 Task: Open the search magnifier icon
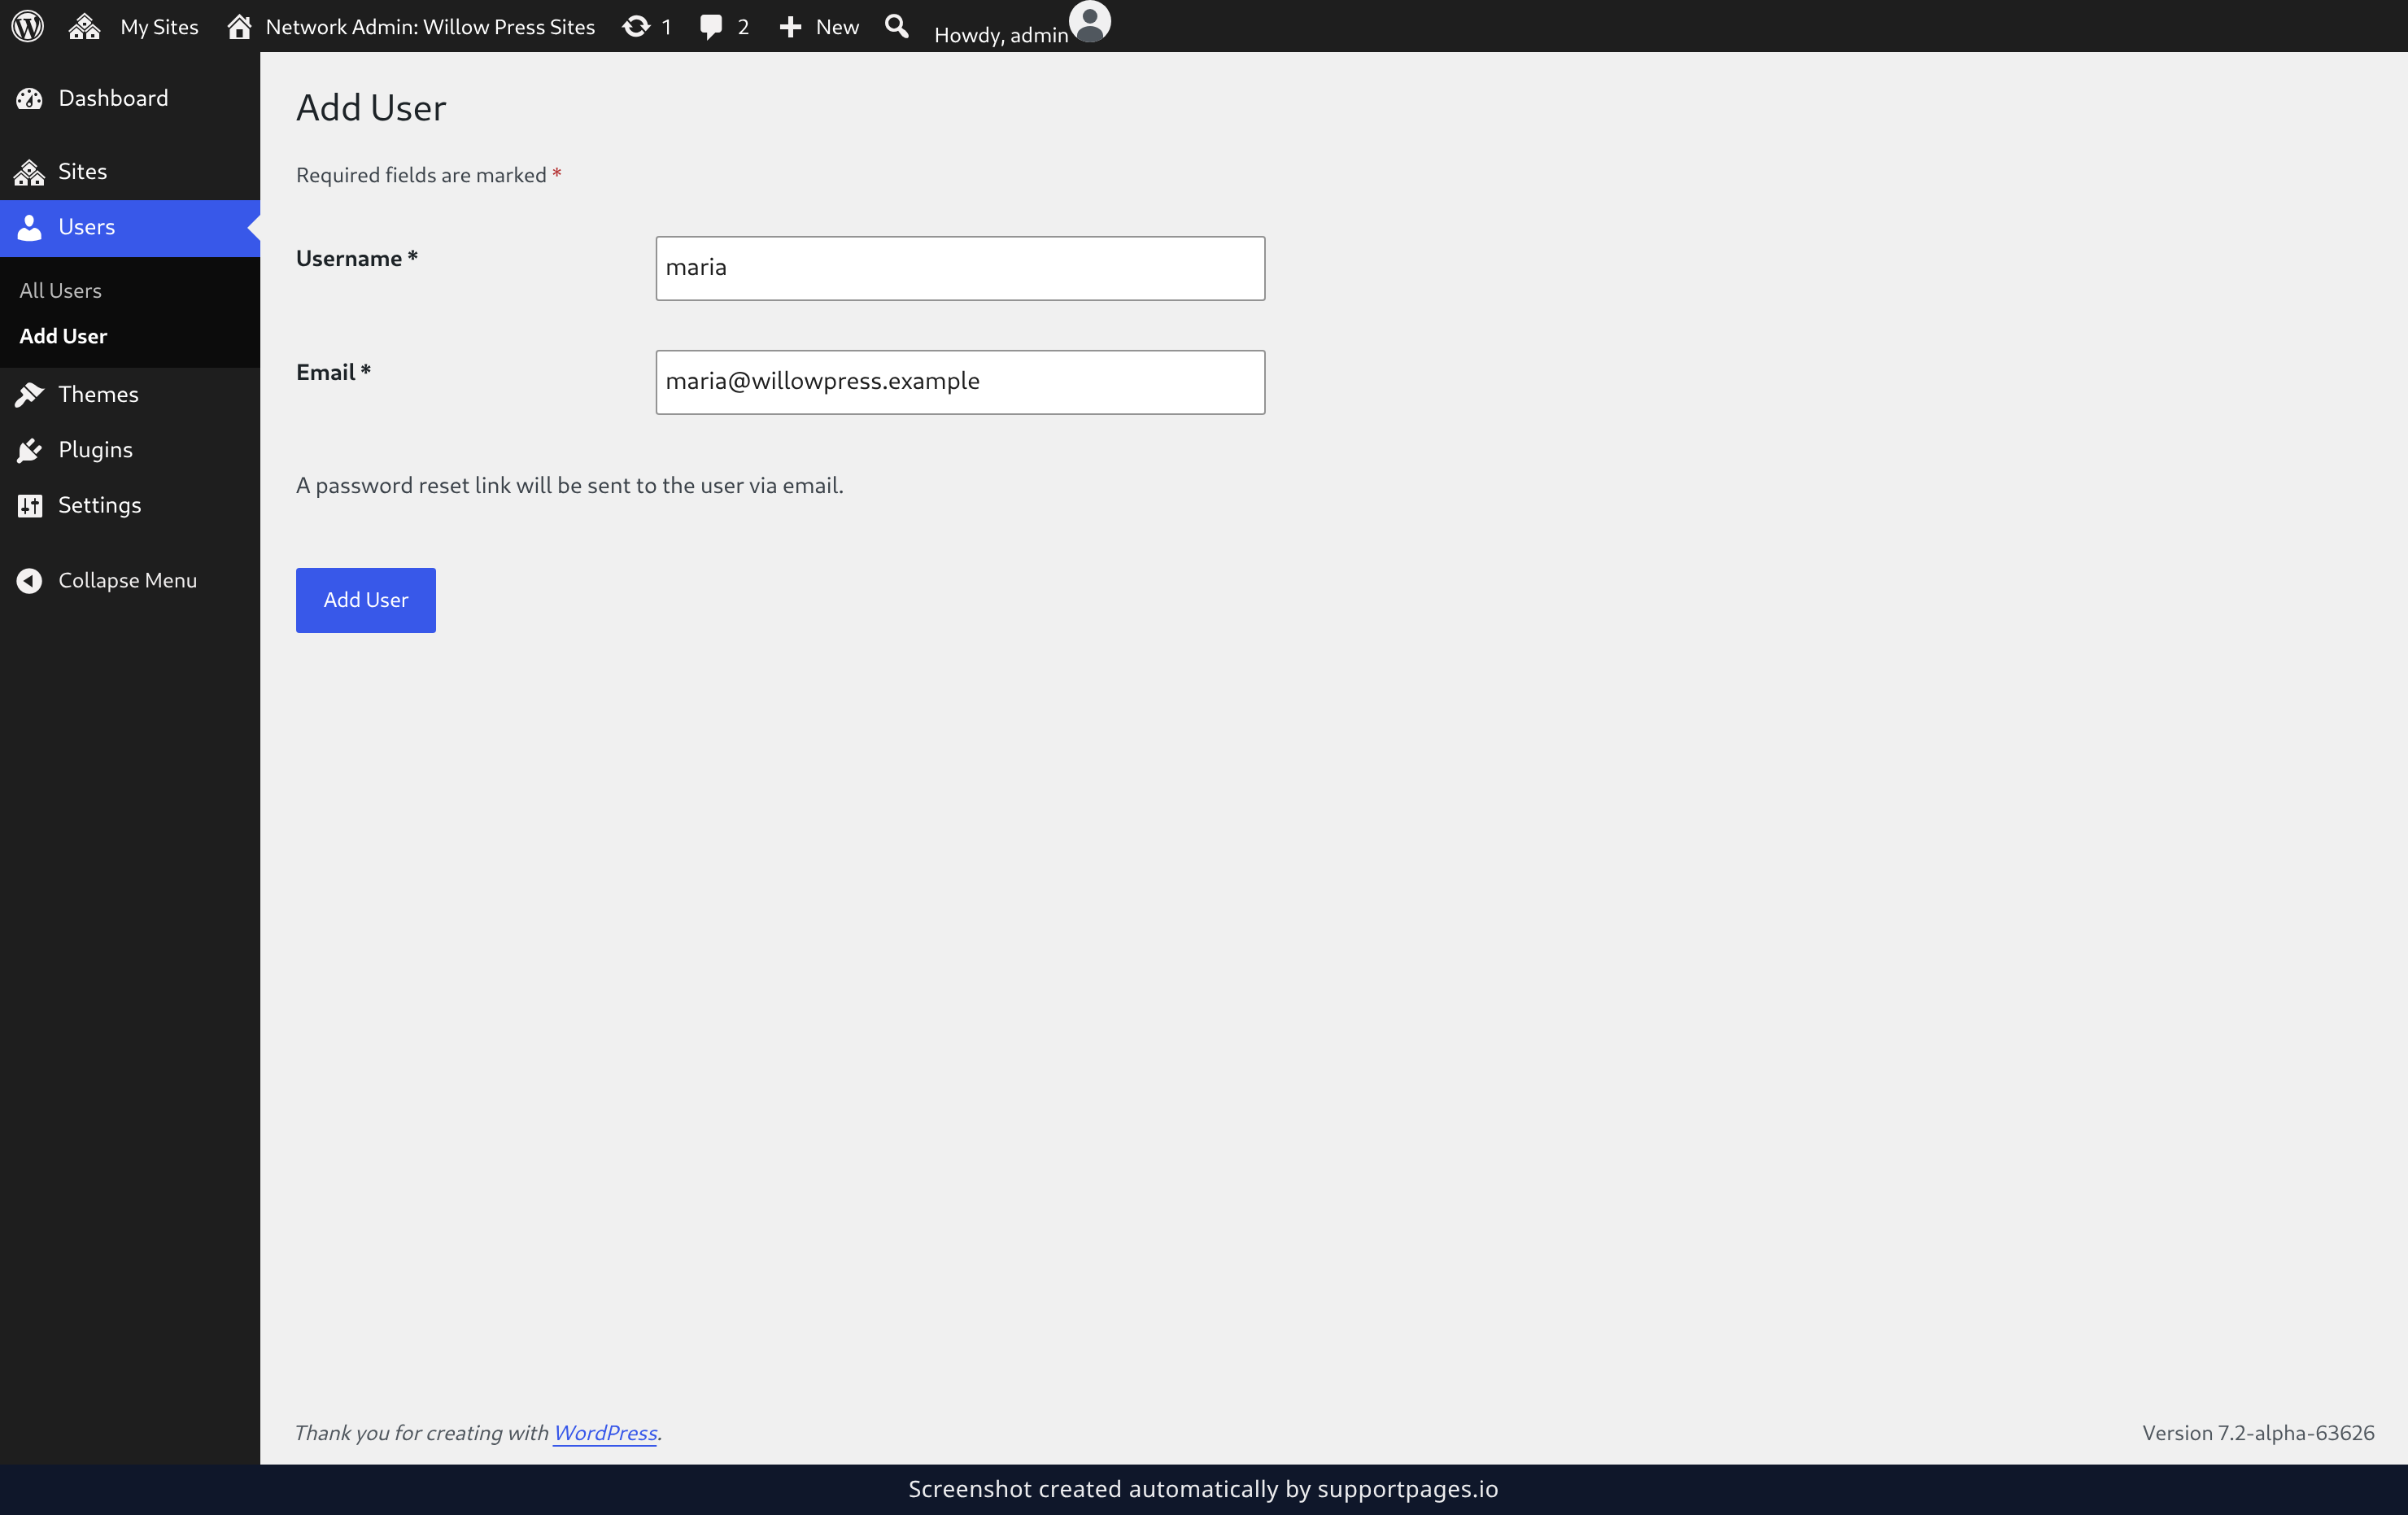[x=897, y=26]
